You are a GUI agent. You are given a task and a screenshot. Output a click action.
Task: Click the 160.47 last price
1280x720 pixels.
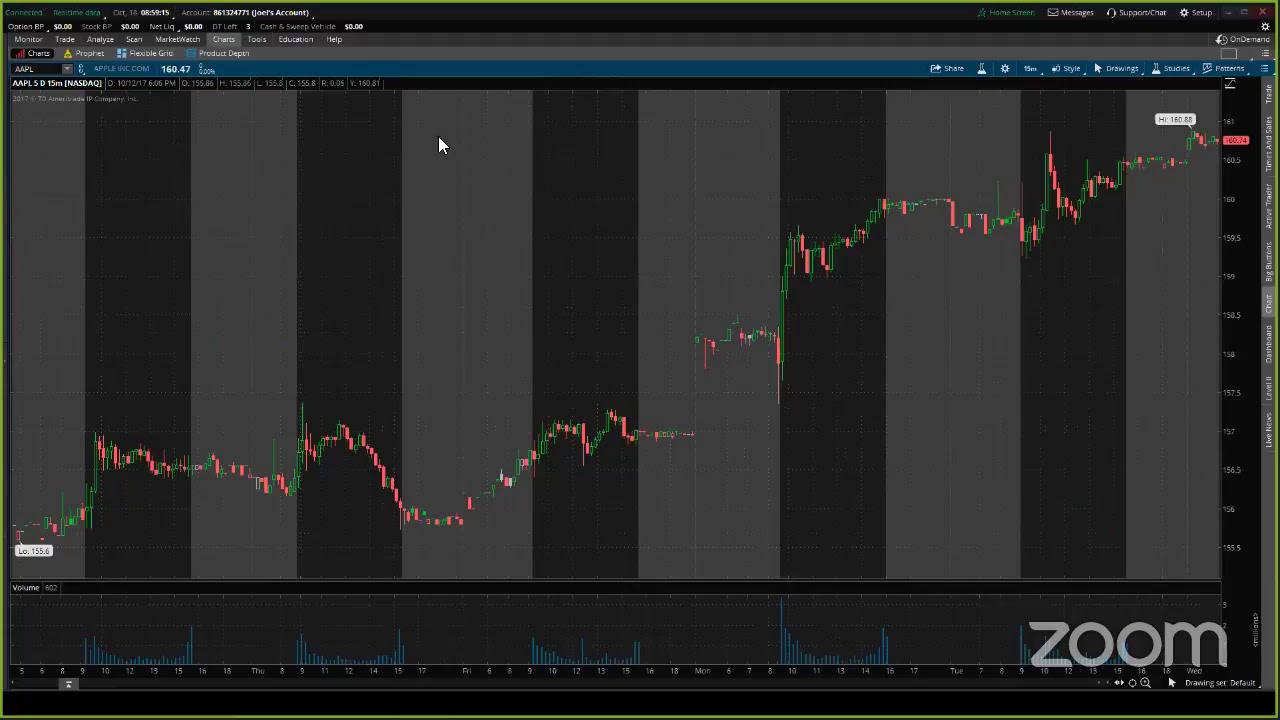175,69
